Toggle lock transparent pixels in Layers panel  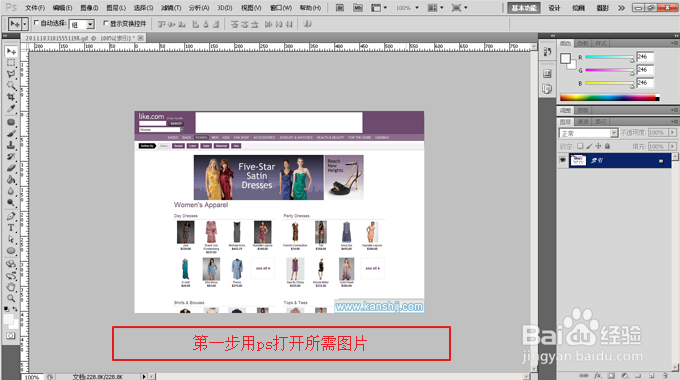point(580,146)
